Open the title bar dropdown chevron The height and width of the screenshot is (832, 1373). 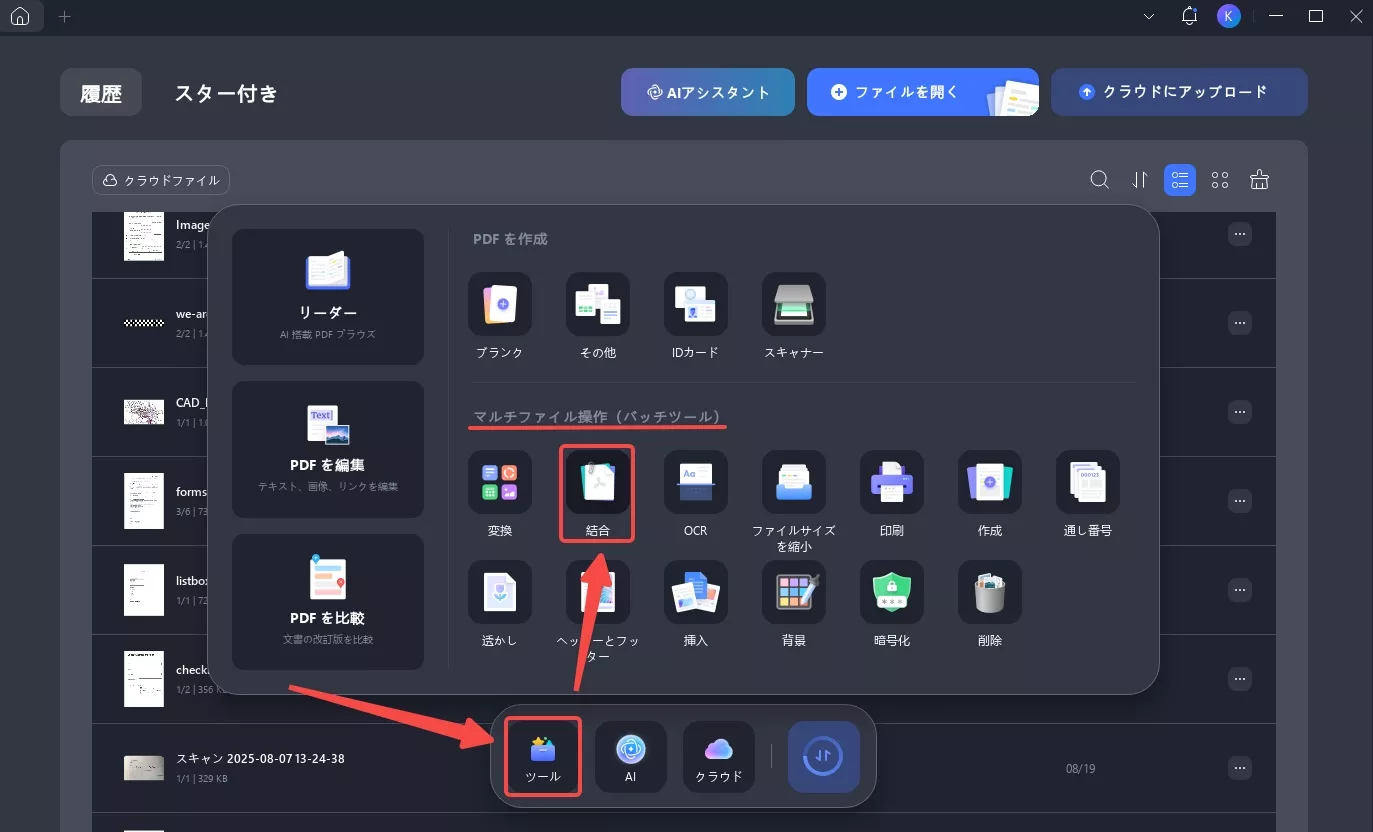1149,16
